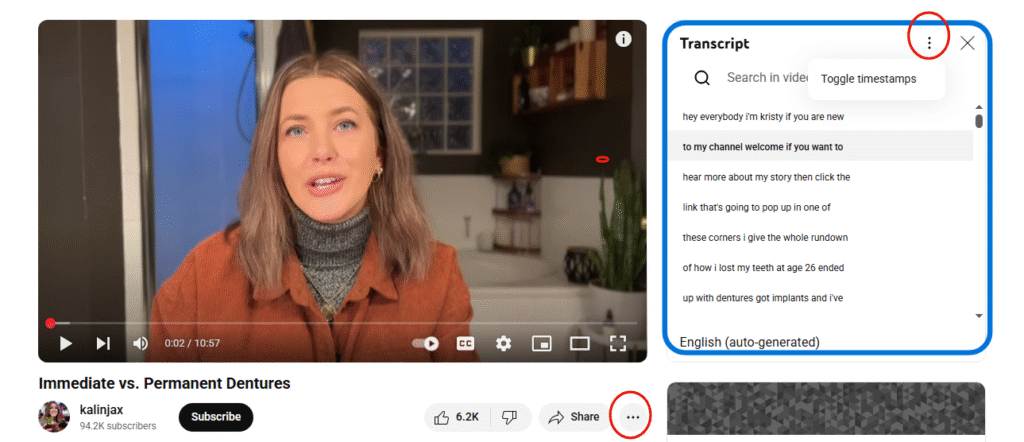Click the 94.2K subscribers text

tap(118, 426)
